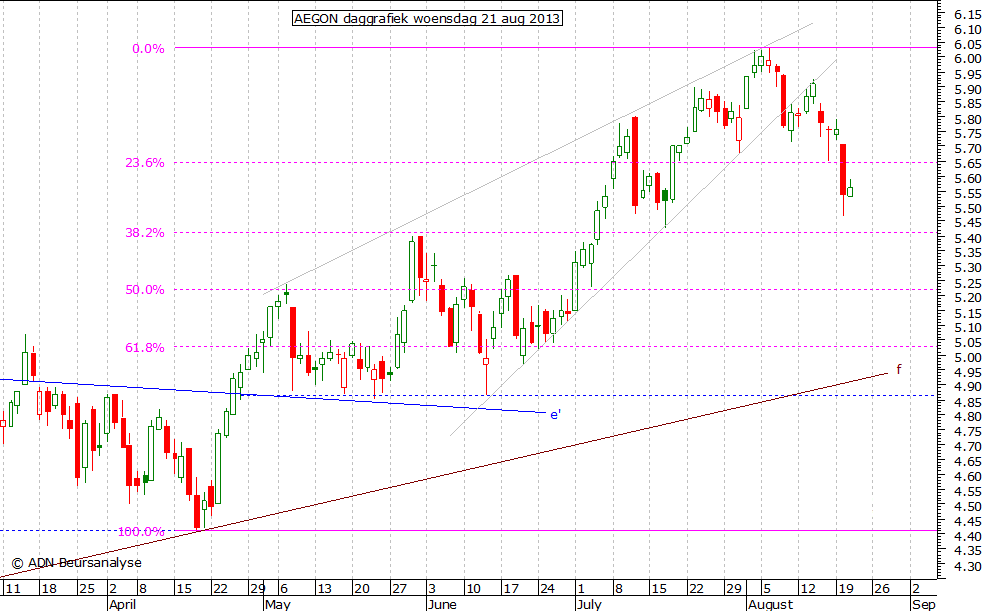Click the April month label on the time axis
Screen dimensions: 985x611
click(x=122, y=604)
